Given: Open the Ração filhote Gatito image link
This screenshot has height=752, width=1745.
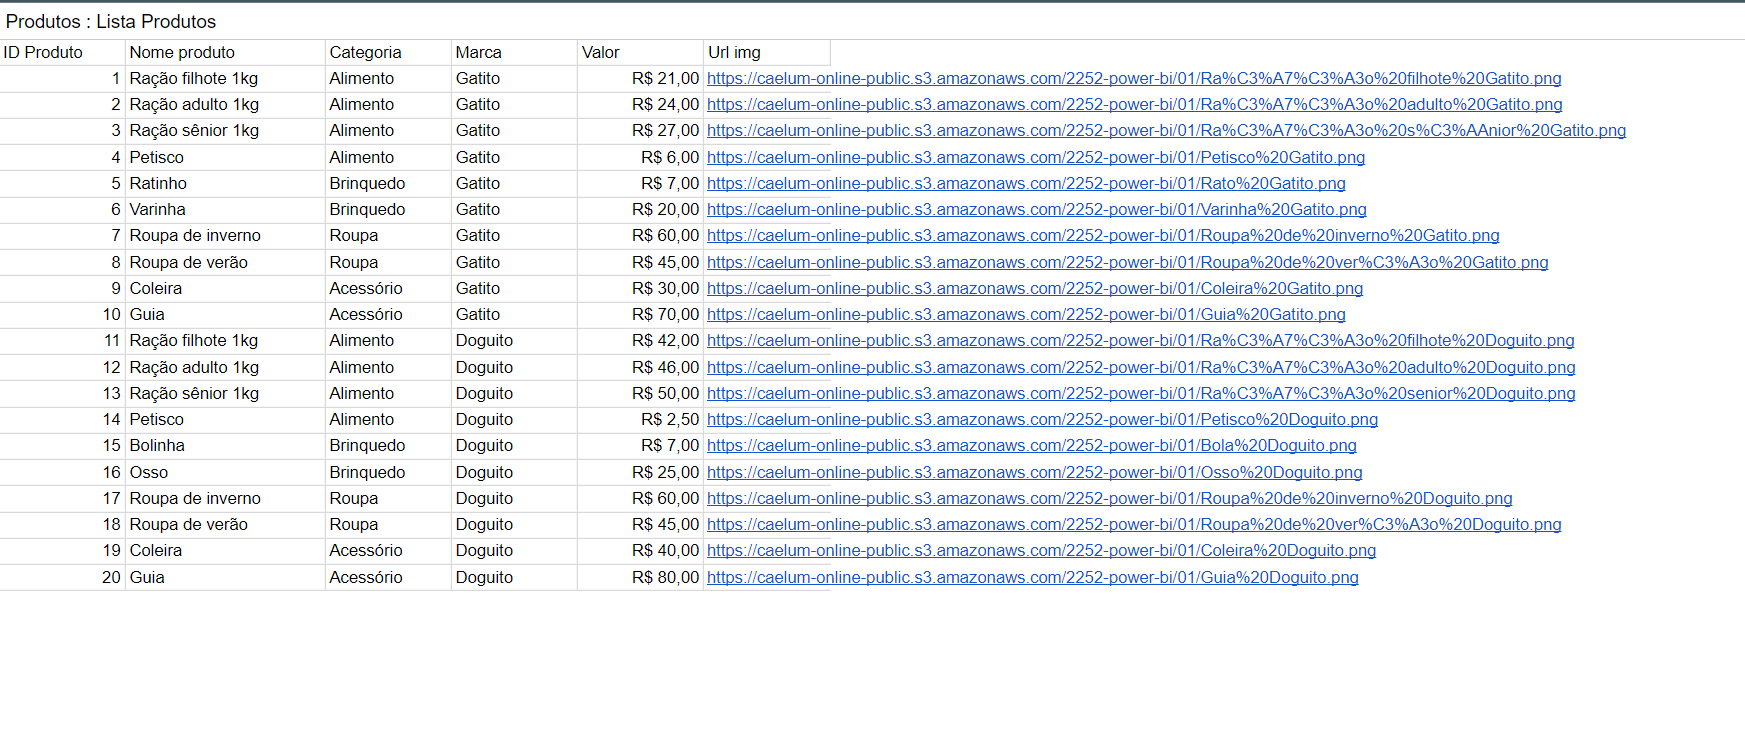Looking at the screenshot, I should [x=1134, y=78].
